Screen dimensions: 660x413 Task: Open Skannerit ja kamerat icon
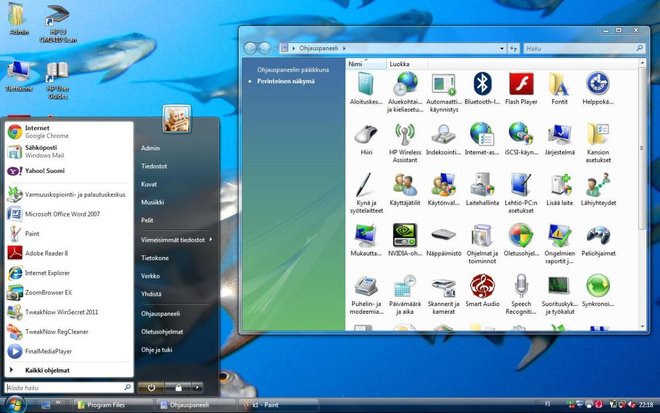[443, 286]
